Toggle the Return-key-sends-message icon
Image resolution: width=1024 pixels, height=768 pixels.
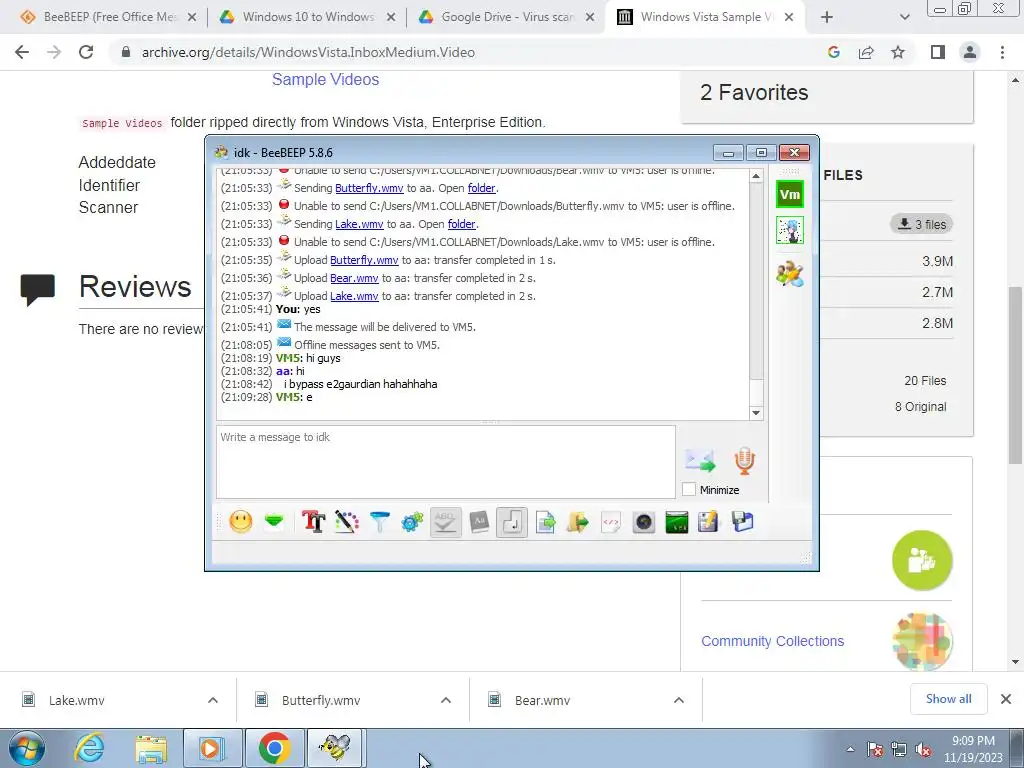pyautogui.click(x=512, y=522)
